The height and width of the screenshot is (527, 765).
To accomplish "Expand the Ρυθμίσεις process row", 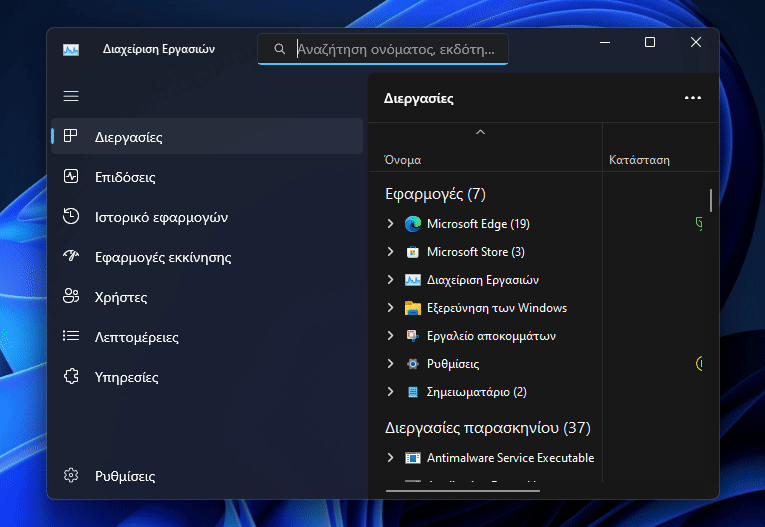I will (390, 364).
